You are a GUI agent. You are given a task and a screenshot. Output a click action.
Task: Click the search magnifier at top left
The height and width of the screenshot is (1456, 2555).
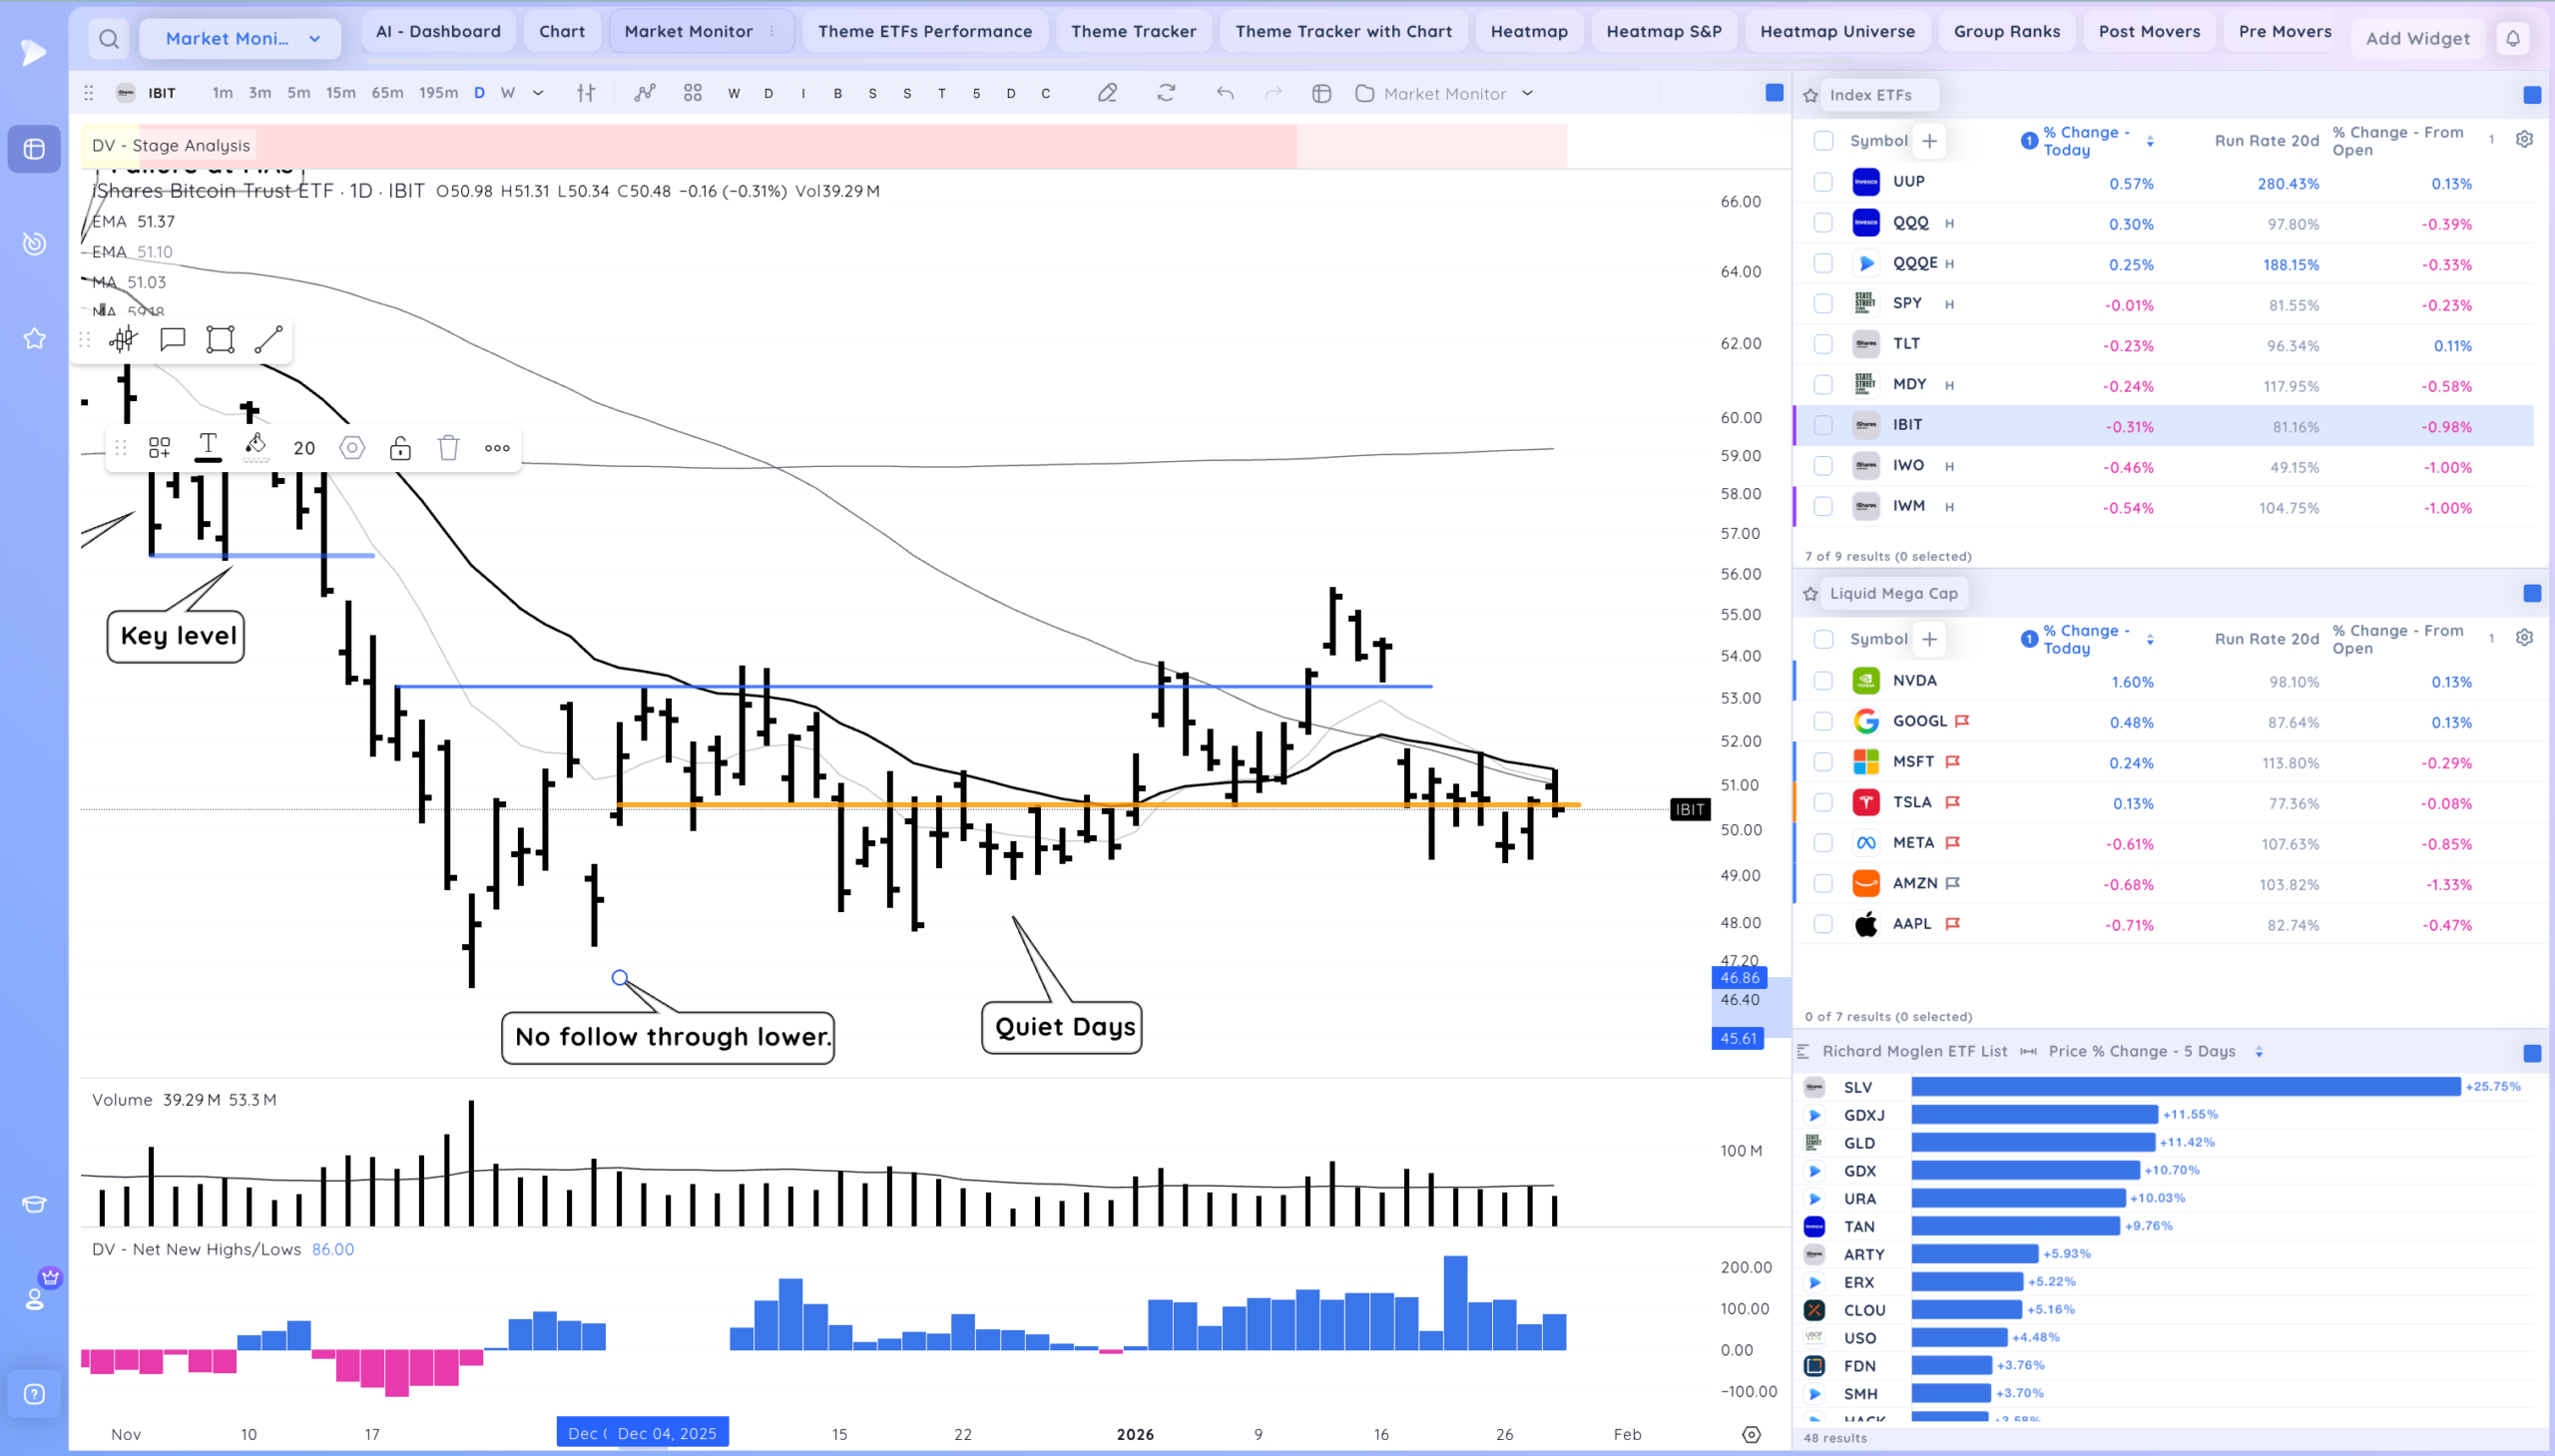point(109,38)
